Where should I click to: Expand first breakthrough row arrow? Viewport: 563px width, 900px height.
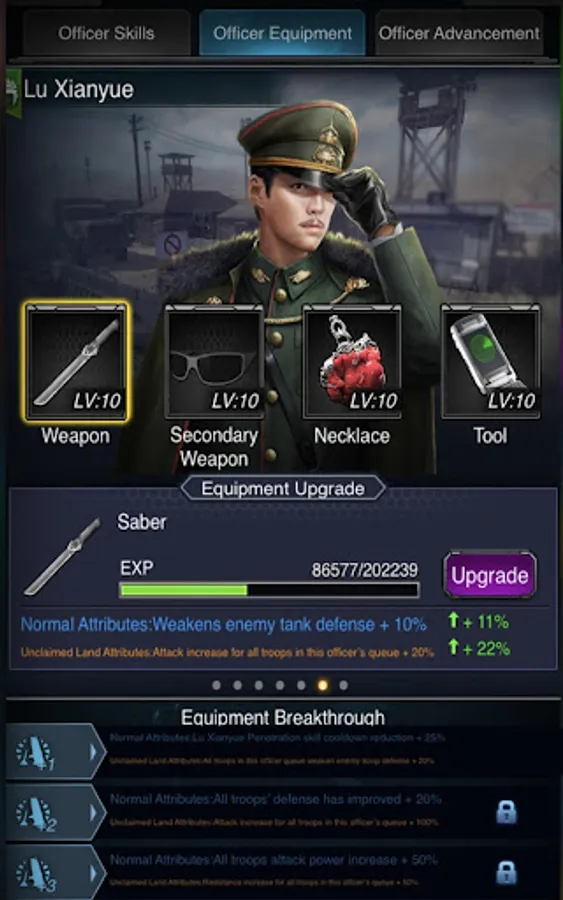(93, 752)
